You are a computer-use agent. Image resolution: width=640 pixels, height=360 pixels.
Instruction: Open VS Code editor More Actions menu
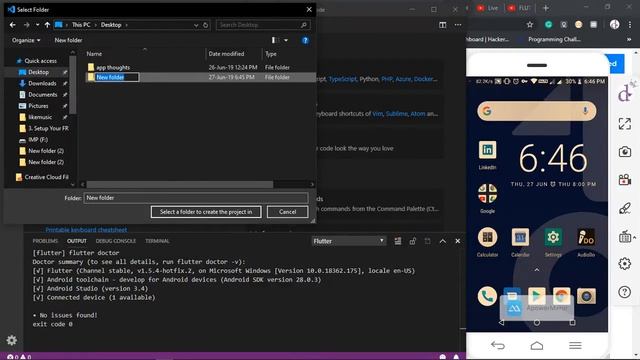458,25
